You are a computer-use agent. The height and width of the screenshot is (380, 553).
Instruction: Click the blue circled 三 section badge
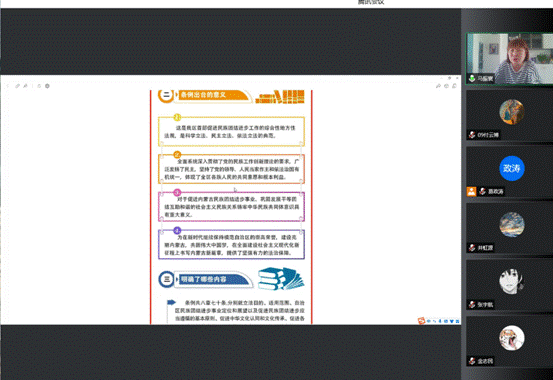tap(166, 279)
